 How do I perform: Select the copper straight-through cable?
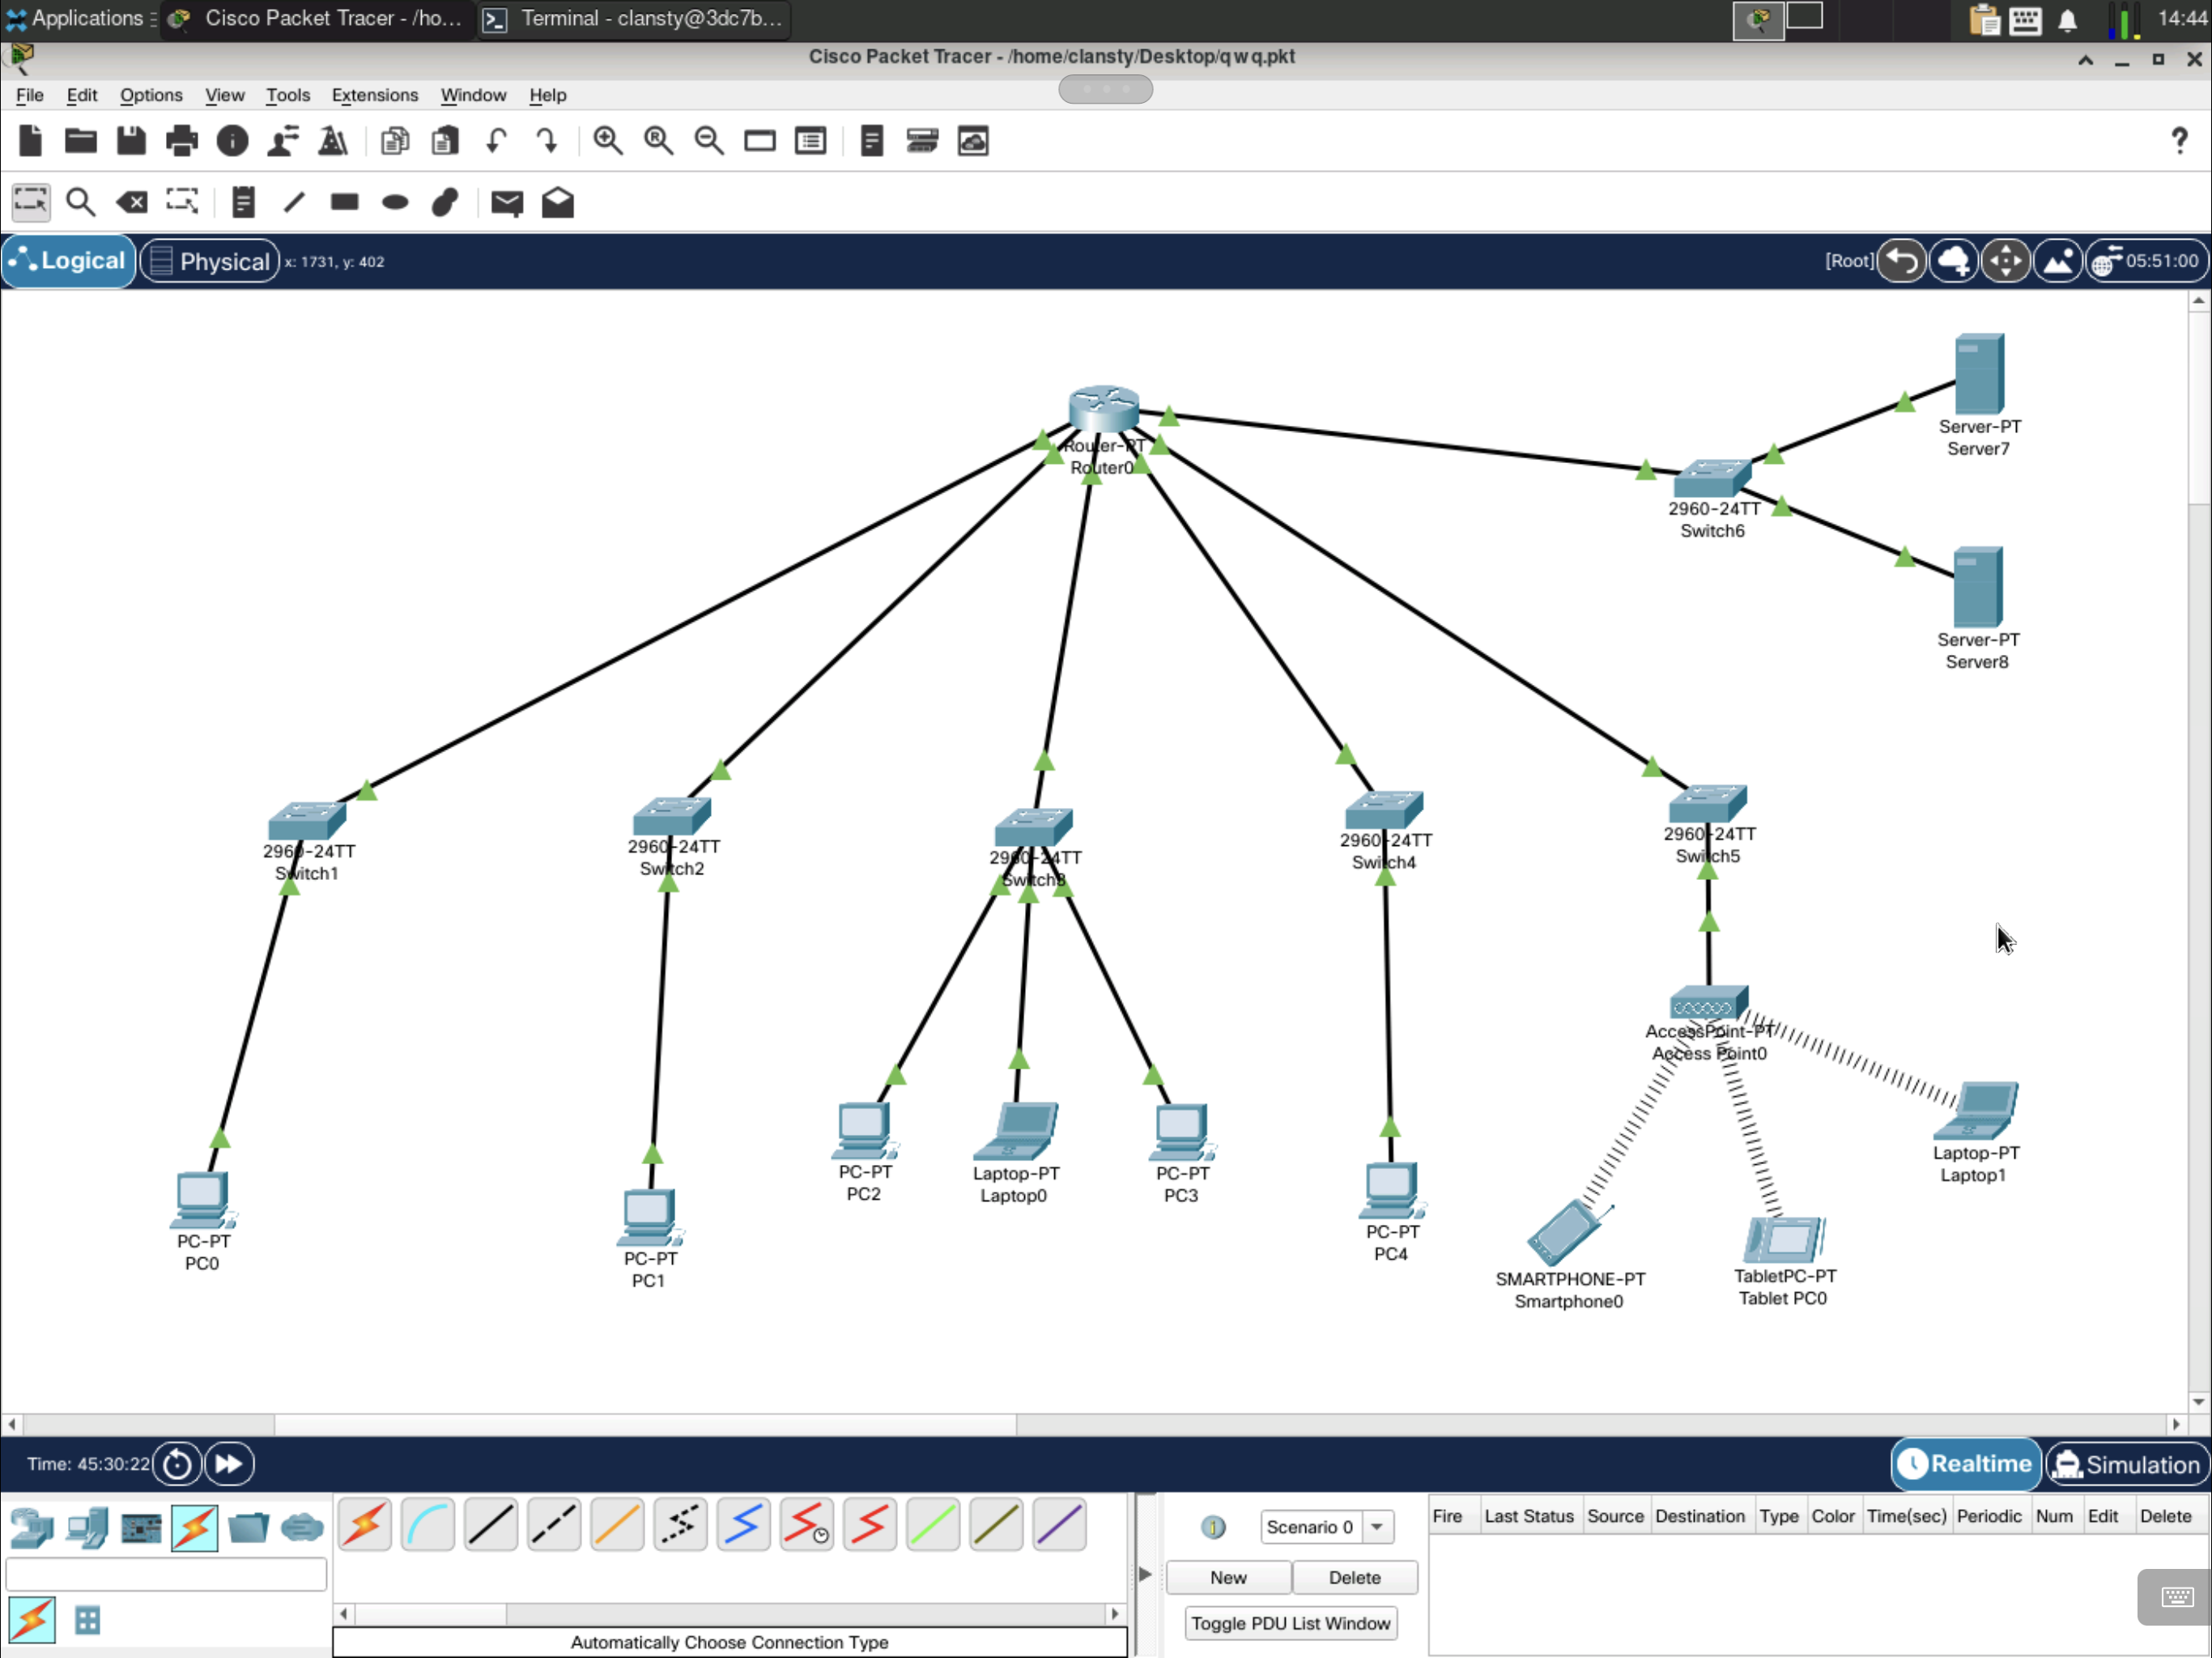491,1525
